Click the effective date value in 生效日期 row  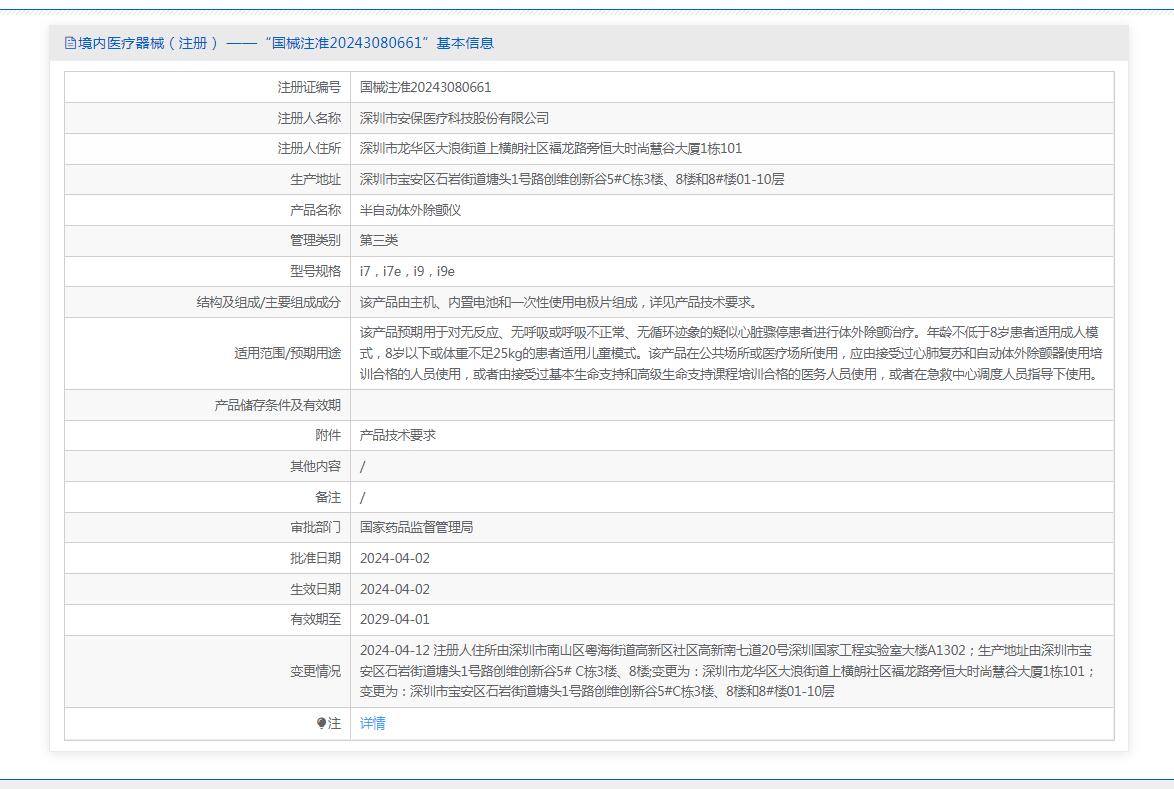pos(395,589)
